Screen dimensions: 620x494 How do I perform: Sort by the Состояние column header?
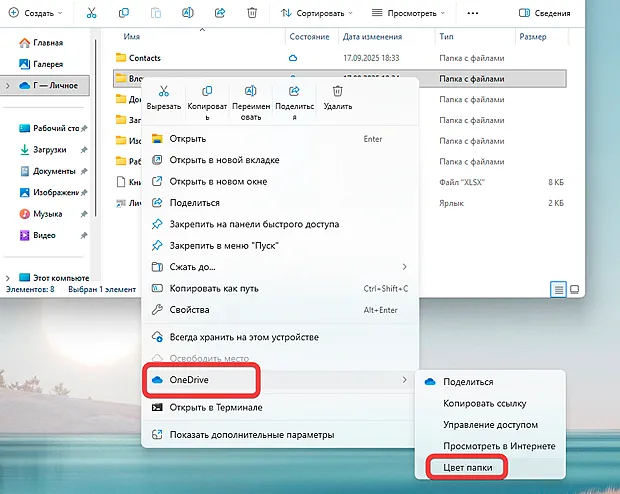click(309, 36)
